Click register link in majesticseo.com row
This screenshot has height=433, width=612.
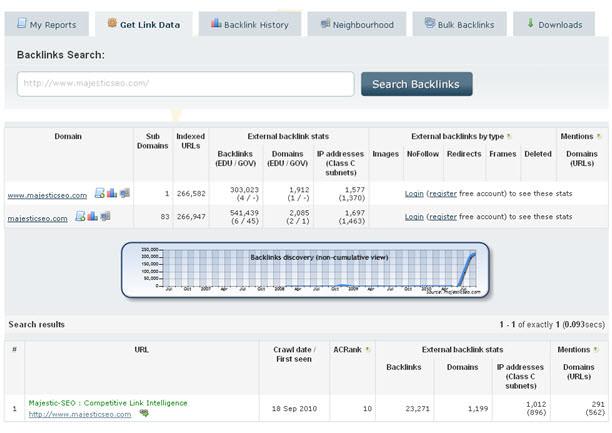pyautogui.click(x=443, y=216)
